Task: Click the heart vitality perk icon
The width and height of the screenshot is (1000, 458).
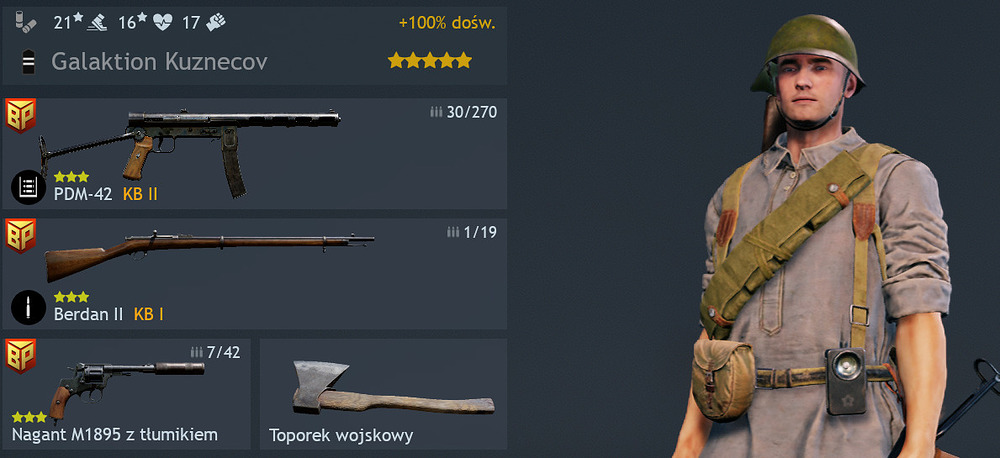Action: pyautogui.click(x=163, y=23)
